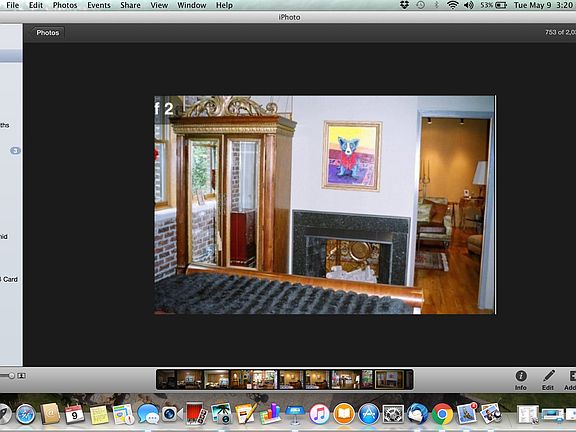Open Preview from the Dock
This screenshot has width=576, height=432.
[491, 414]
